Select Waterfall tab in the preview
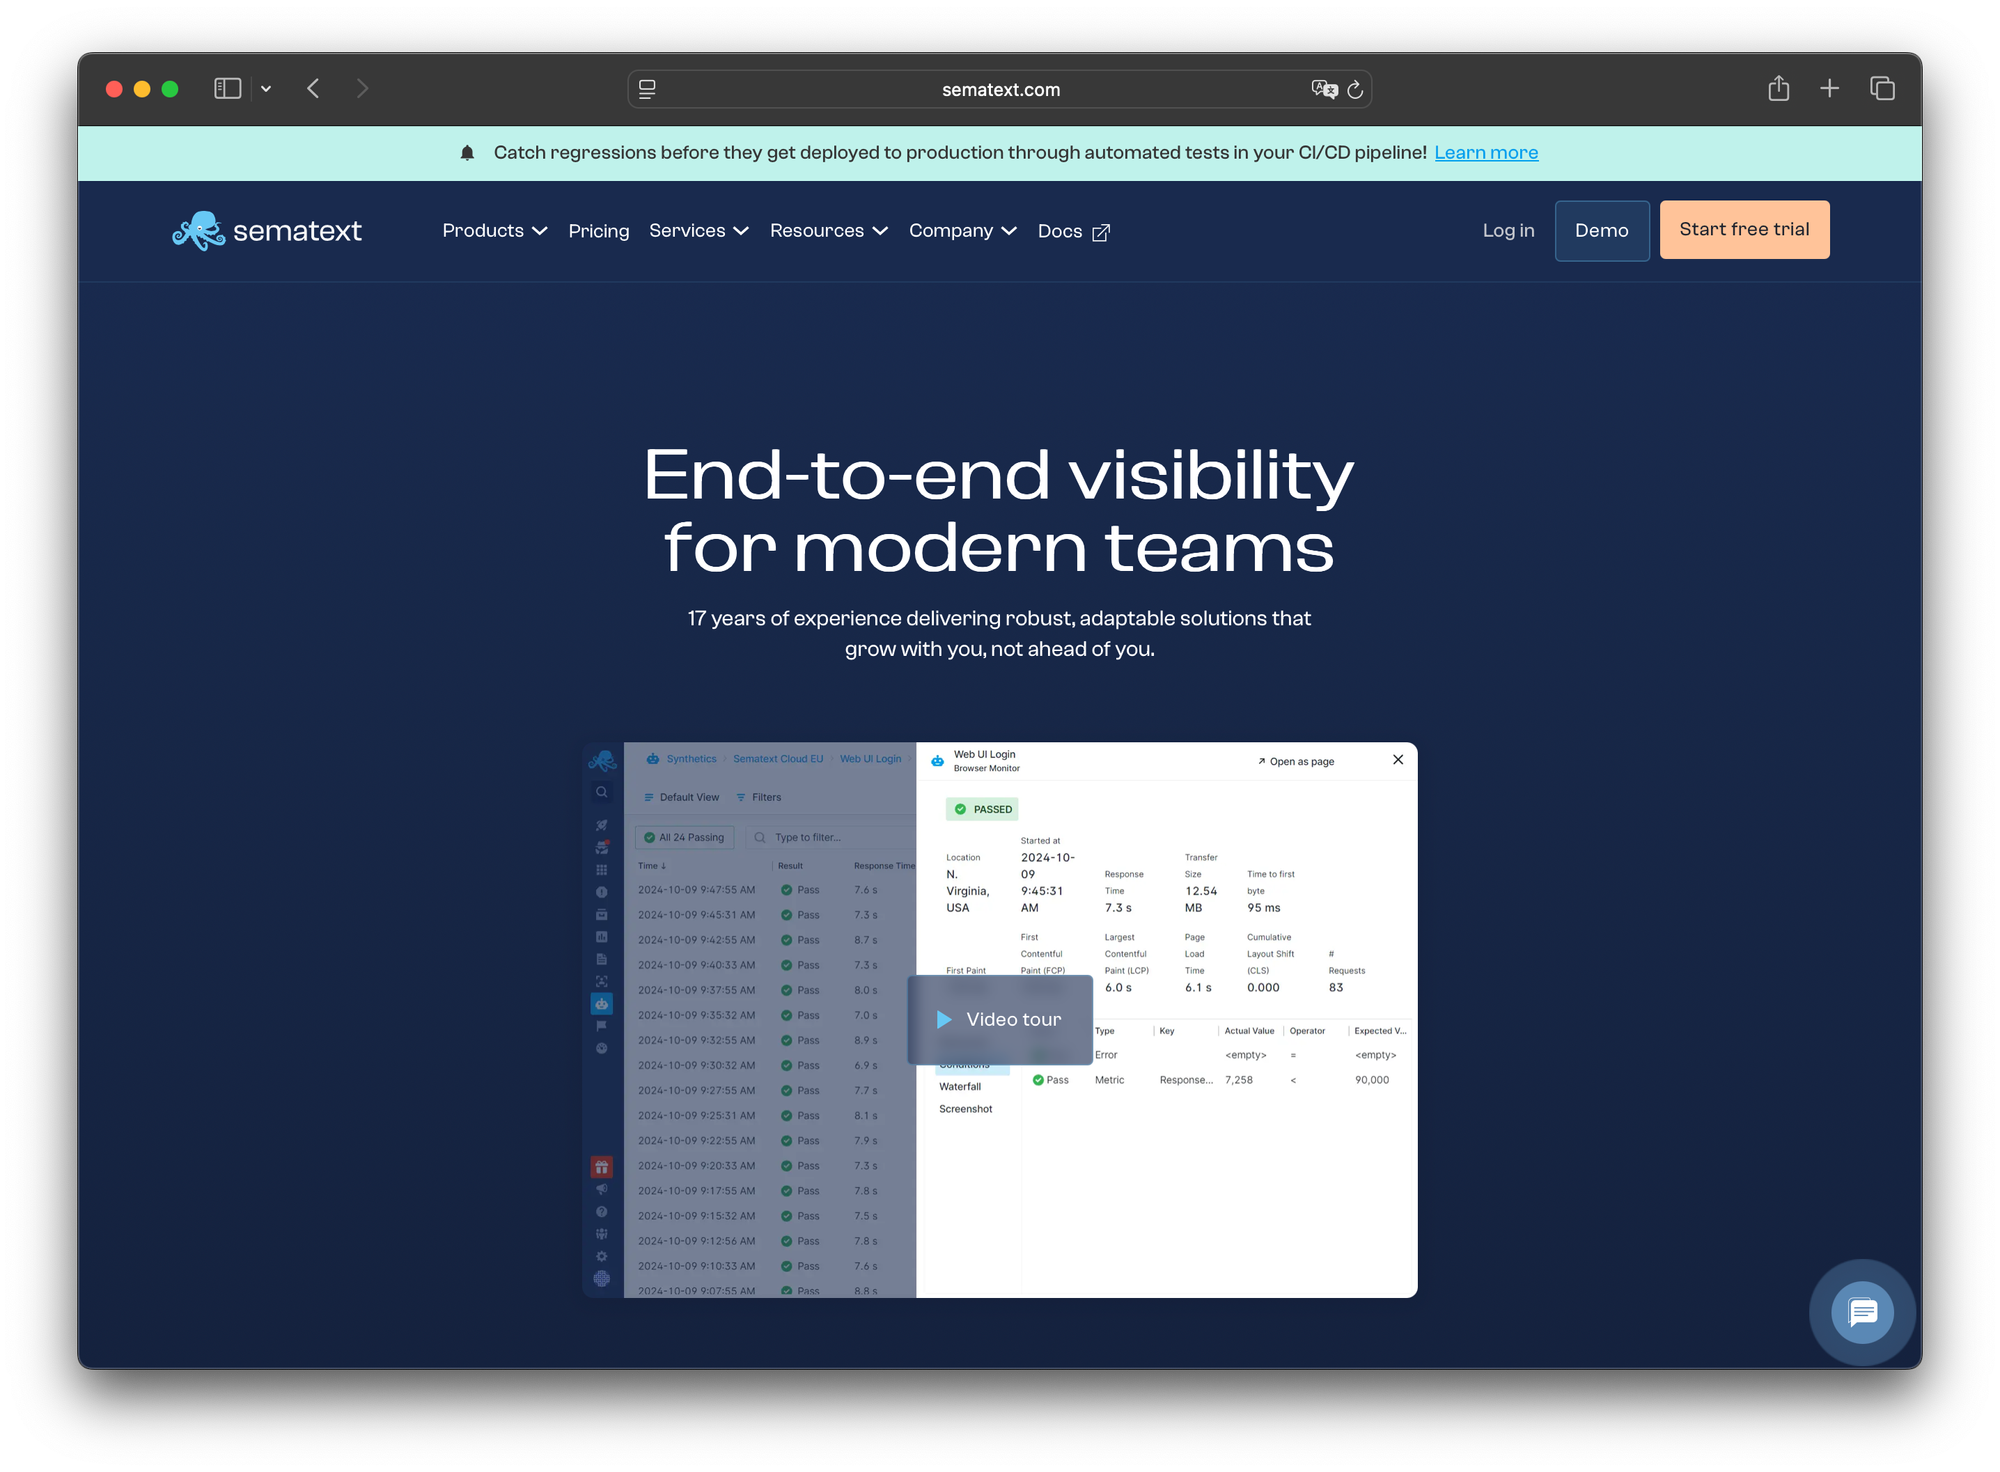This screenshot has width=2000, height=1472. tap(960, 1087)
